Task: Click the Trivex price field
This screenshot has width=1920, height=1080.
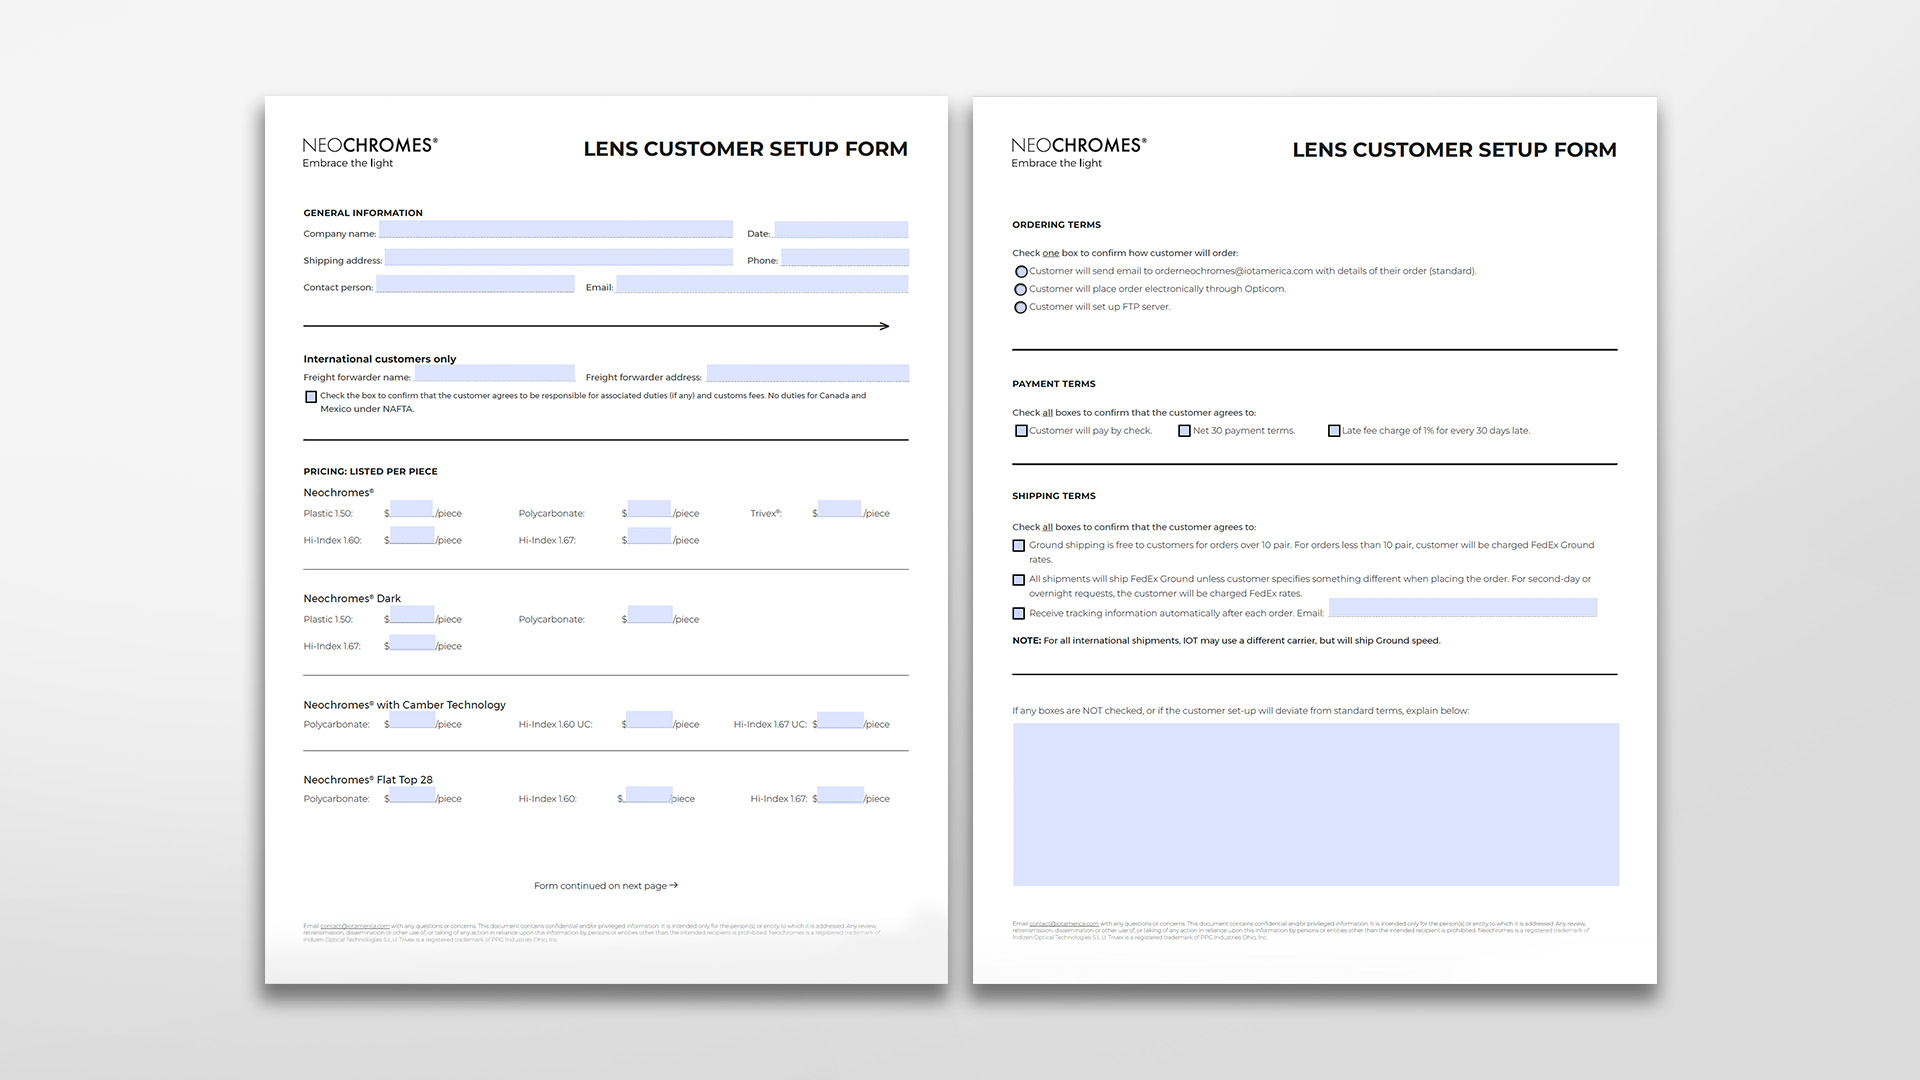Action: point(839,509)
